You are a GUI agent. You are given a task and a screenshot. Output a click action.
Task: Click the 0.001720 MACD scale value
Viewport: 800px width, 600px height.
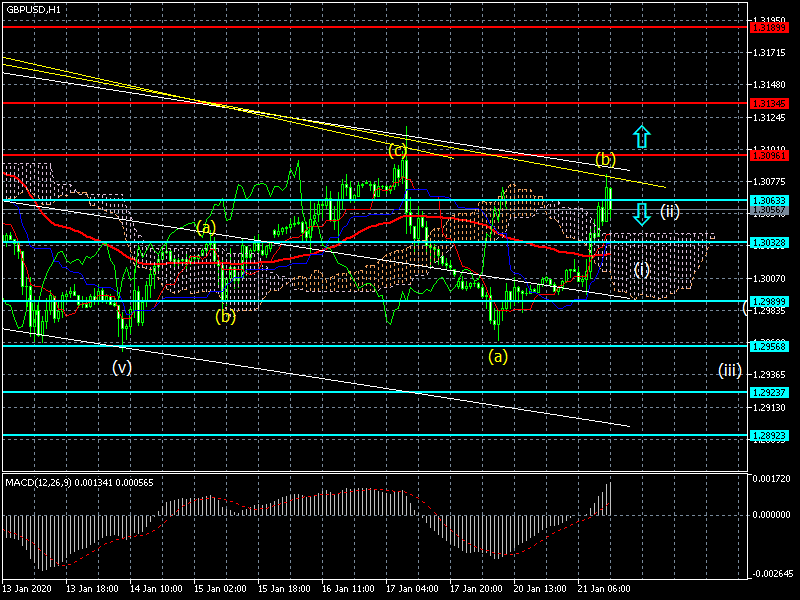pyautogui.click(x=772, y=479)
